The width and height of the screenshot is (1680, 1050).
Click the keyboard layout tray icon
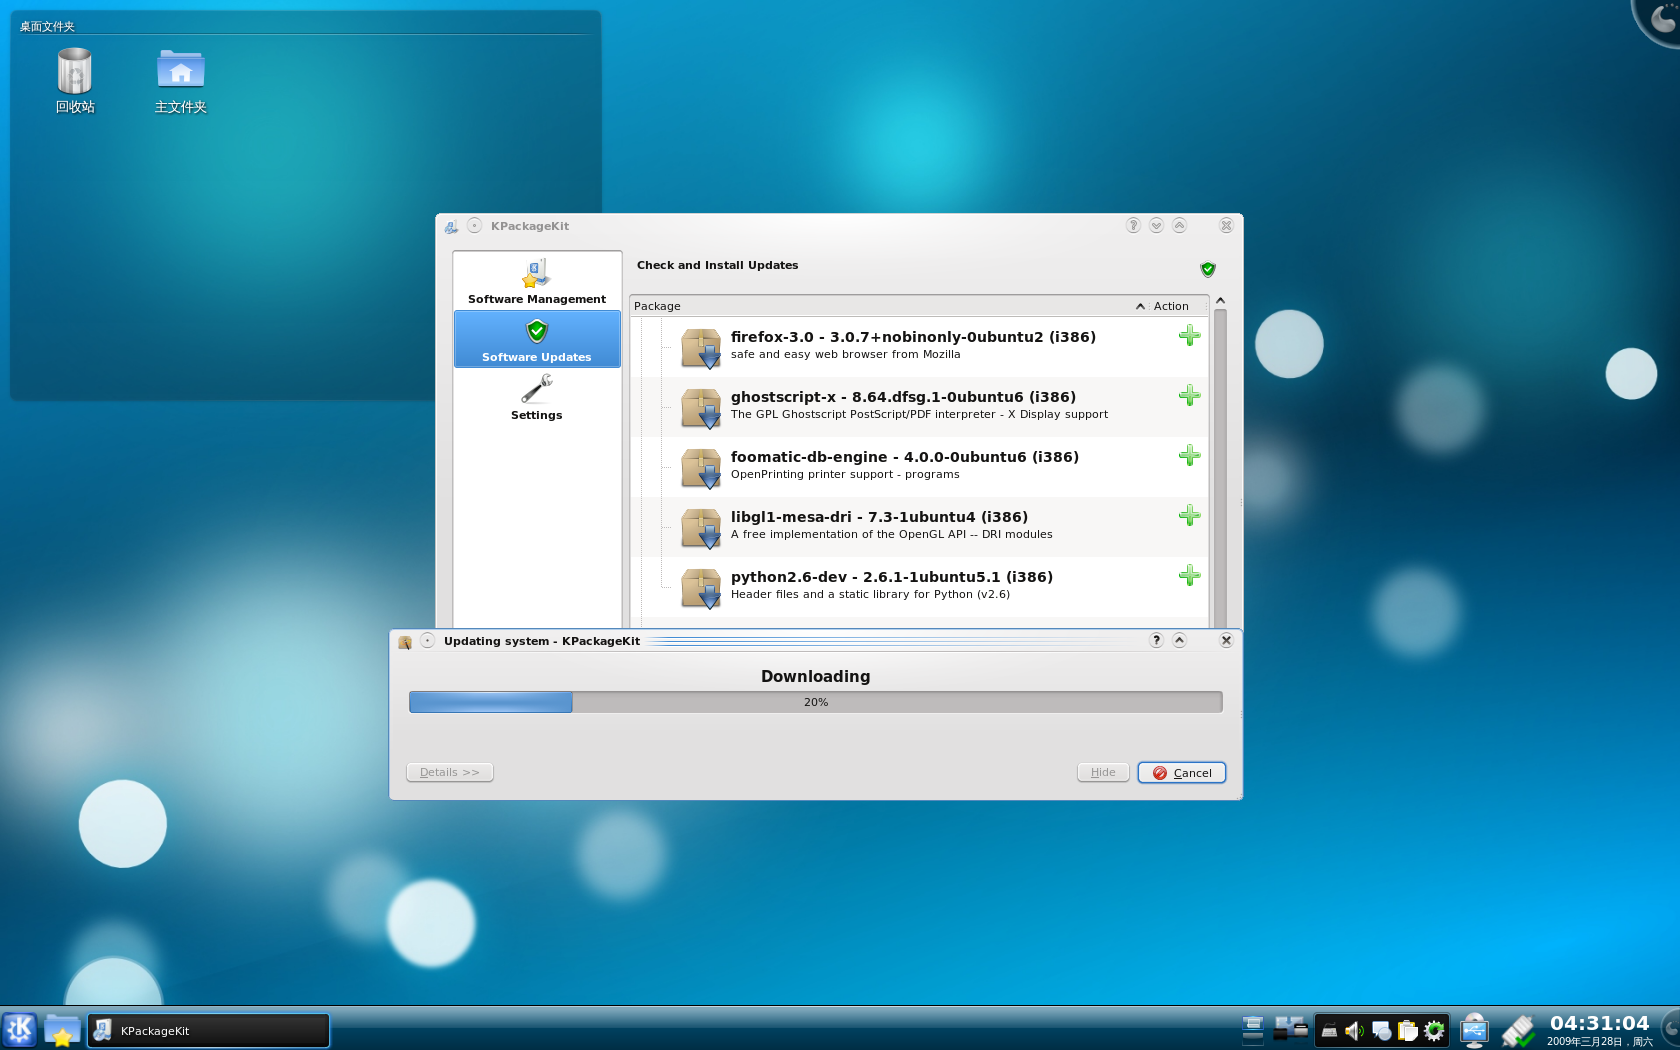(1329, 1031)
